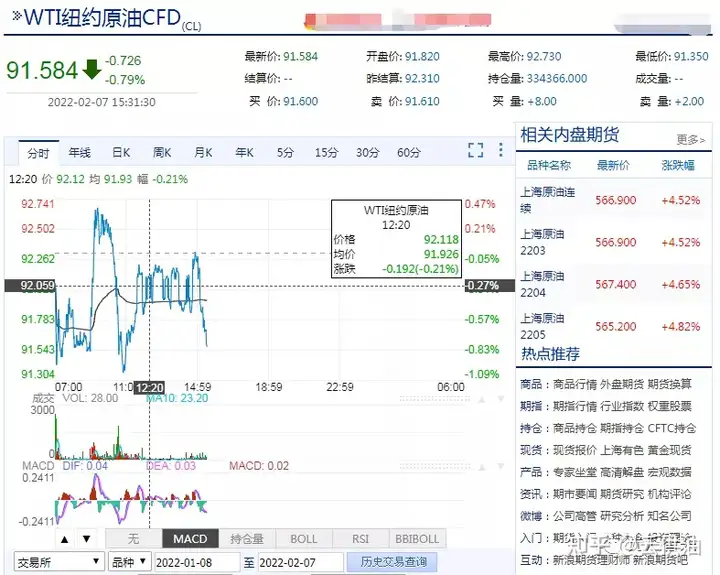
Task: Click the 期市要闻 link
Action: pyautogui.click(x=574, y=494)
